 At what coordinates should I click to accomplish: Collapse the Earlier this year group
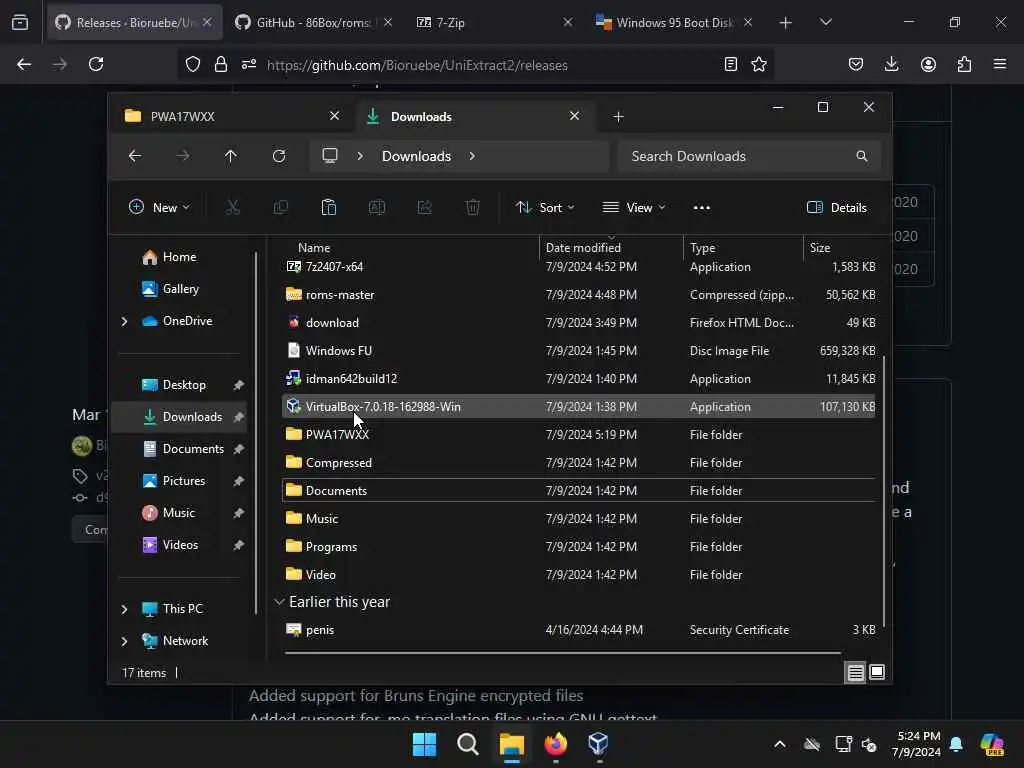[280, 601]
